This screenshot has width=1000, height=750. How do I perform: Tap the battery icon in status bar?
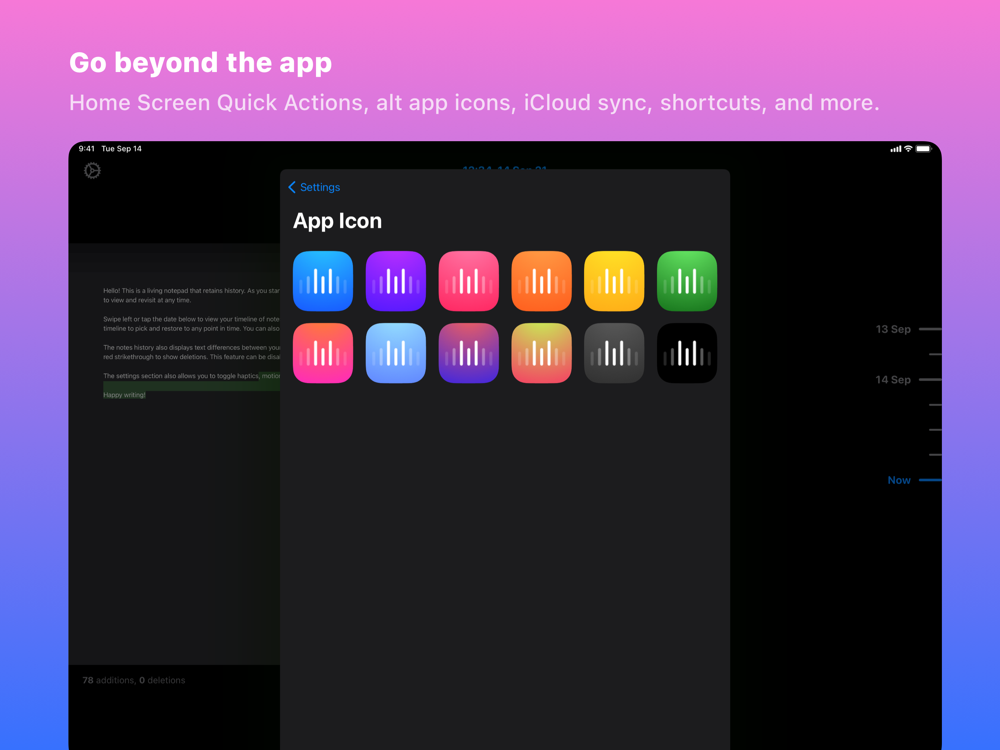click(923, 149)
